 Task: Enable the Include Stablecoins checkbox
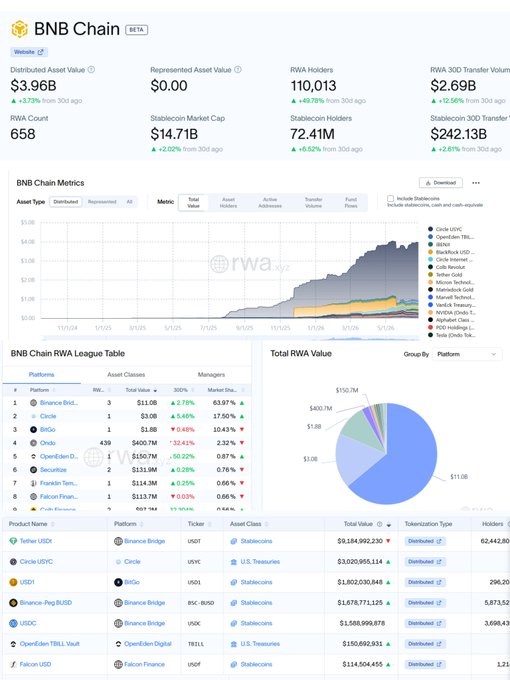click(390, 198)
